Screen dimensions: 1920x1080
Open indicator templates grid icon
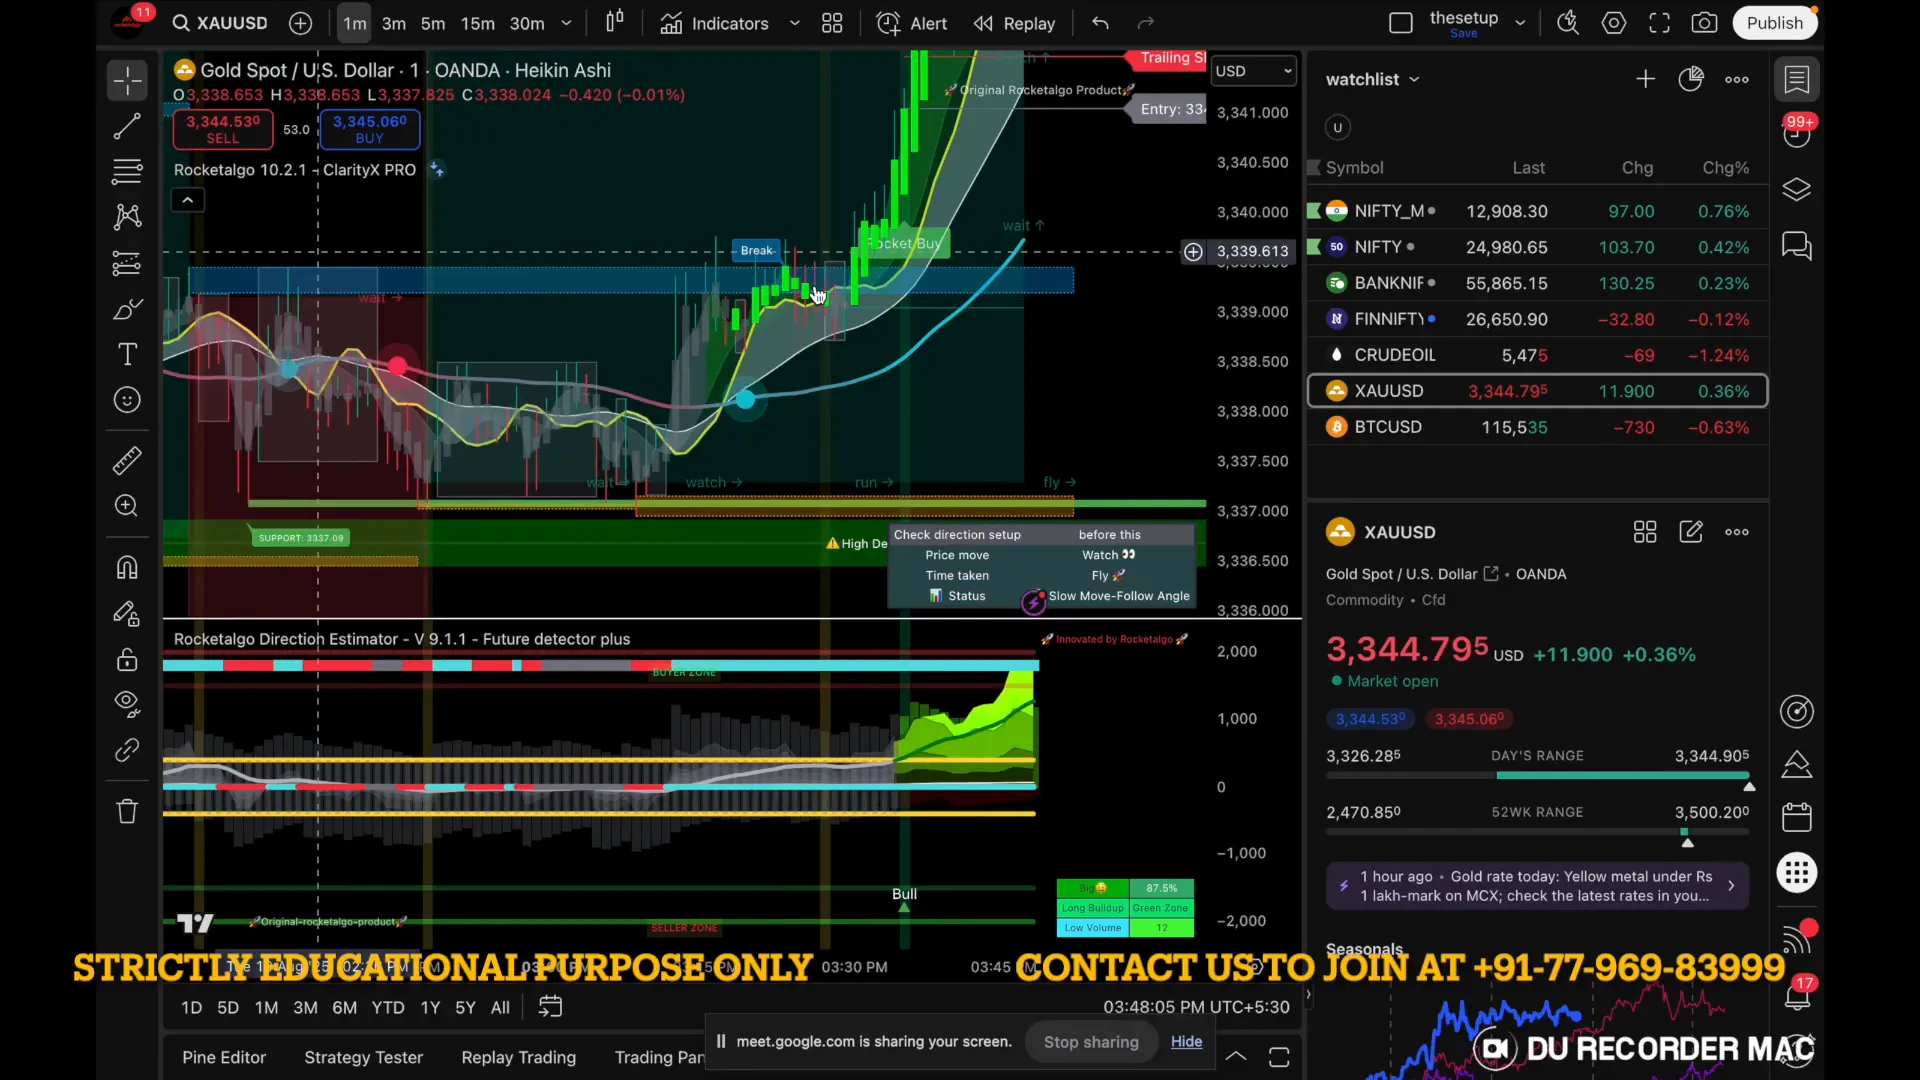click(832, 23)
